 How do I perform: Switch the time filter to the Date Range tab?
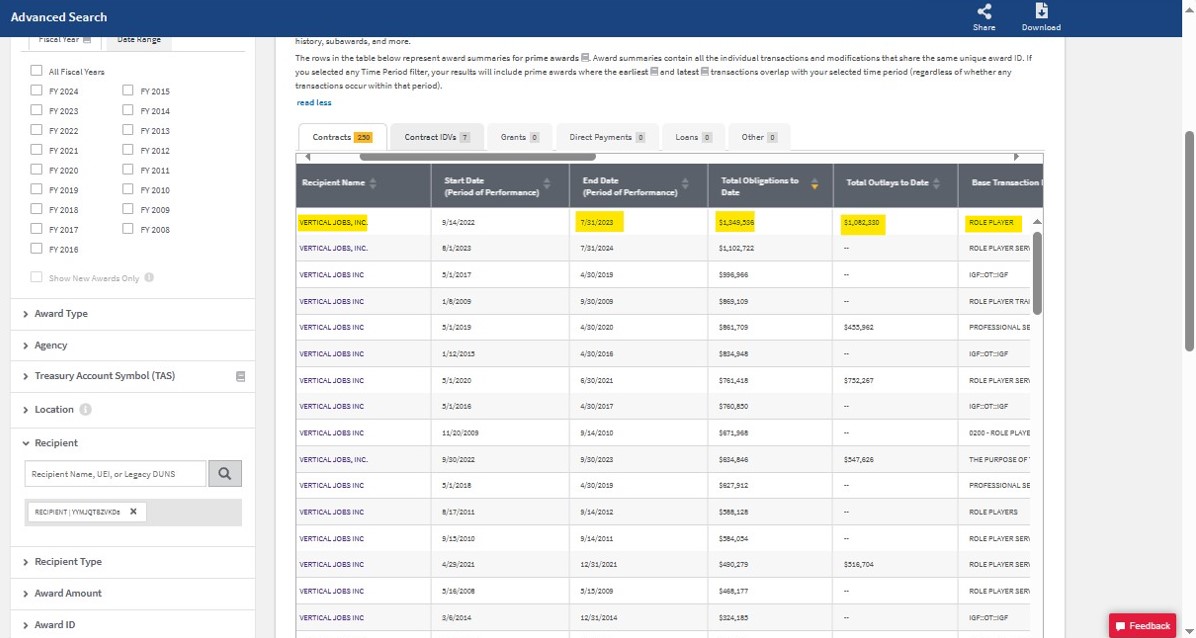[x=139, y=40]
